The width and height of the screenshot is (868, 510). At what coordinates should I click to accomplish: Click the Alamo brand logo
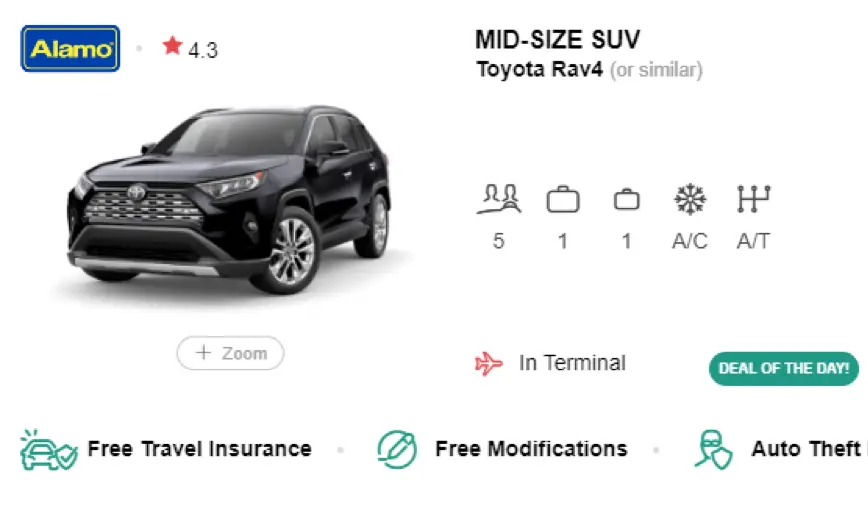[70, 49]
